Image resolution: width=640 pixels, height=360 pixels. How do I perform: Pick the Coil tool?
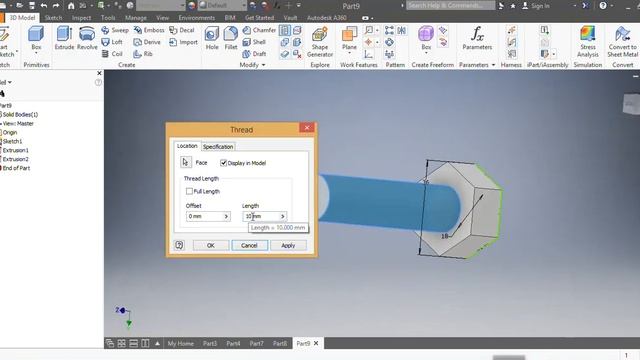[x=111, y=54]
